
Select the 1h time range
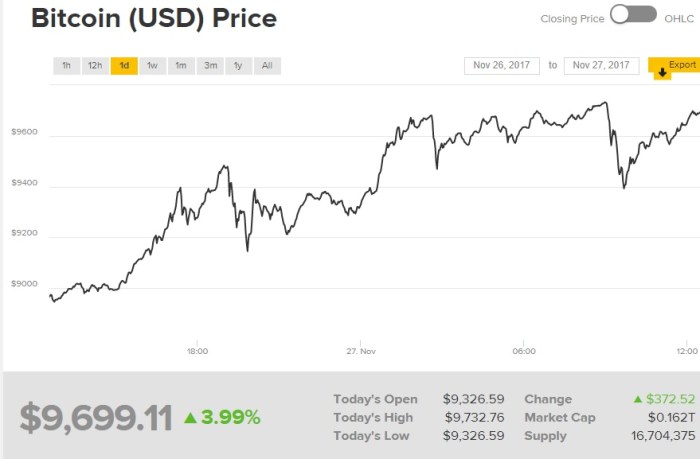tap(66, 66)
